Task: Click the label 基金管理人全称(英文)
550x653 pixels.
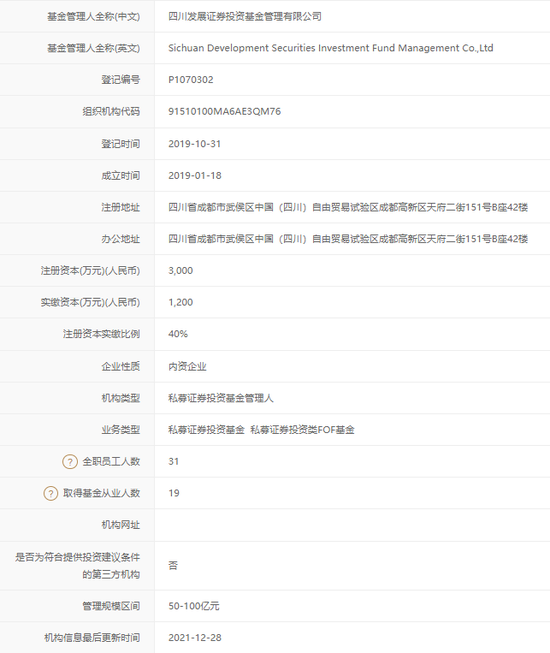Action: coord(93,48)
